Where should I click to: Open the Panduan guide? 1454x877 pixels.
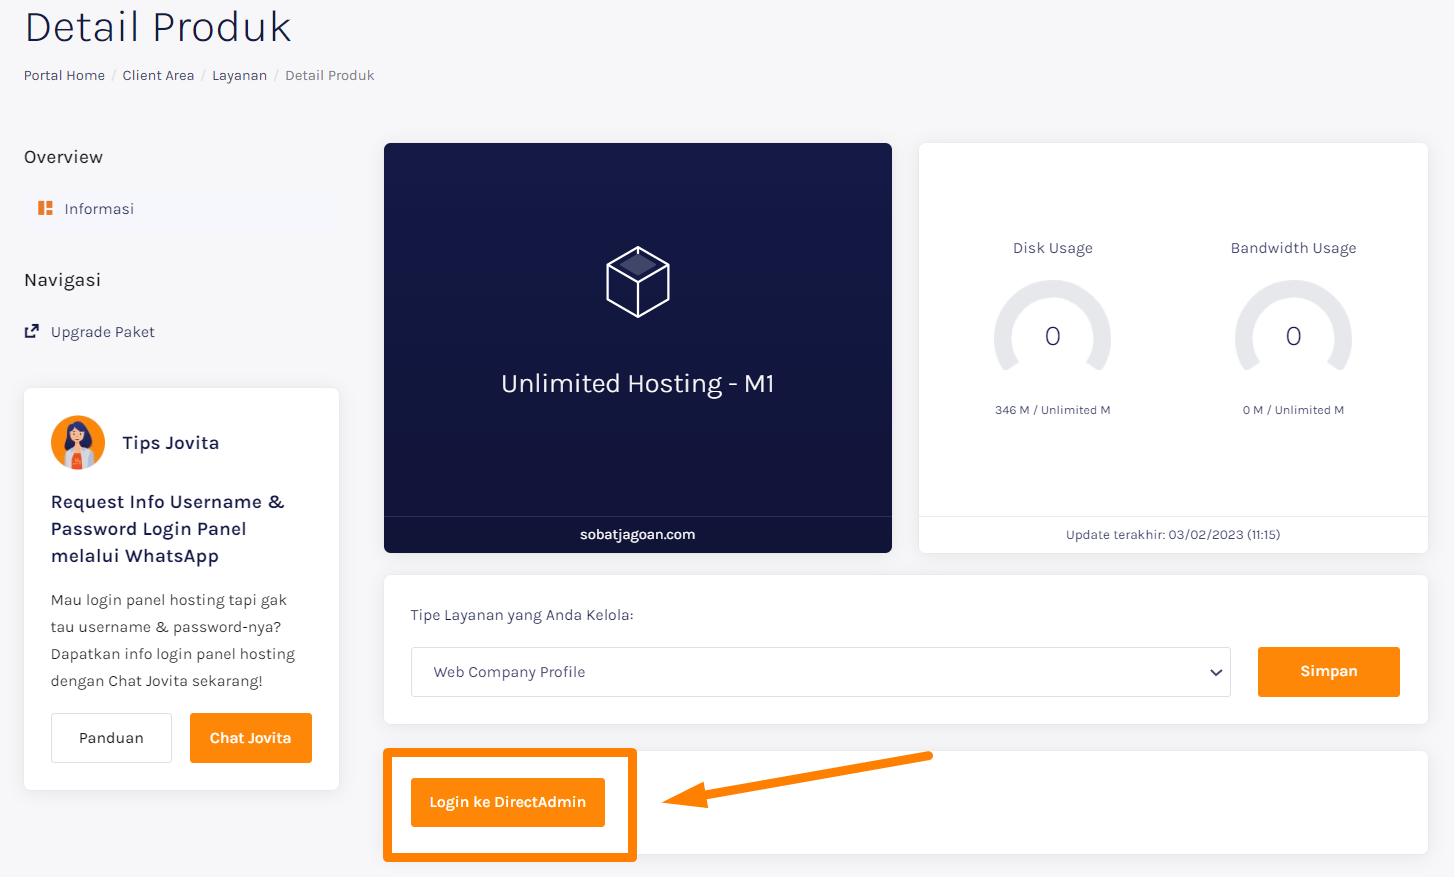click(x=111, y=737)
